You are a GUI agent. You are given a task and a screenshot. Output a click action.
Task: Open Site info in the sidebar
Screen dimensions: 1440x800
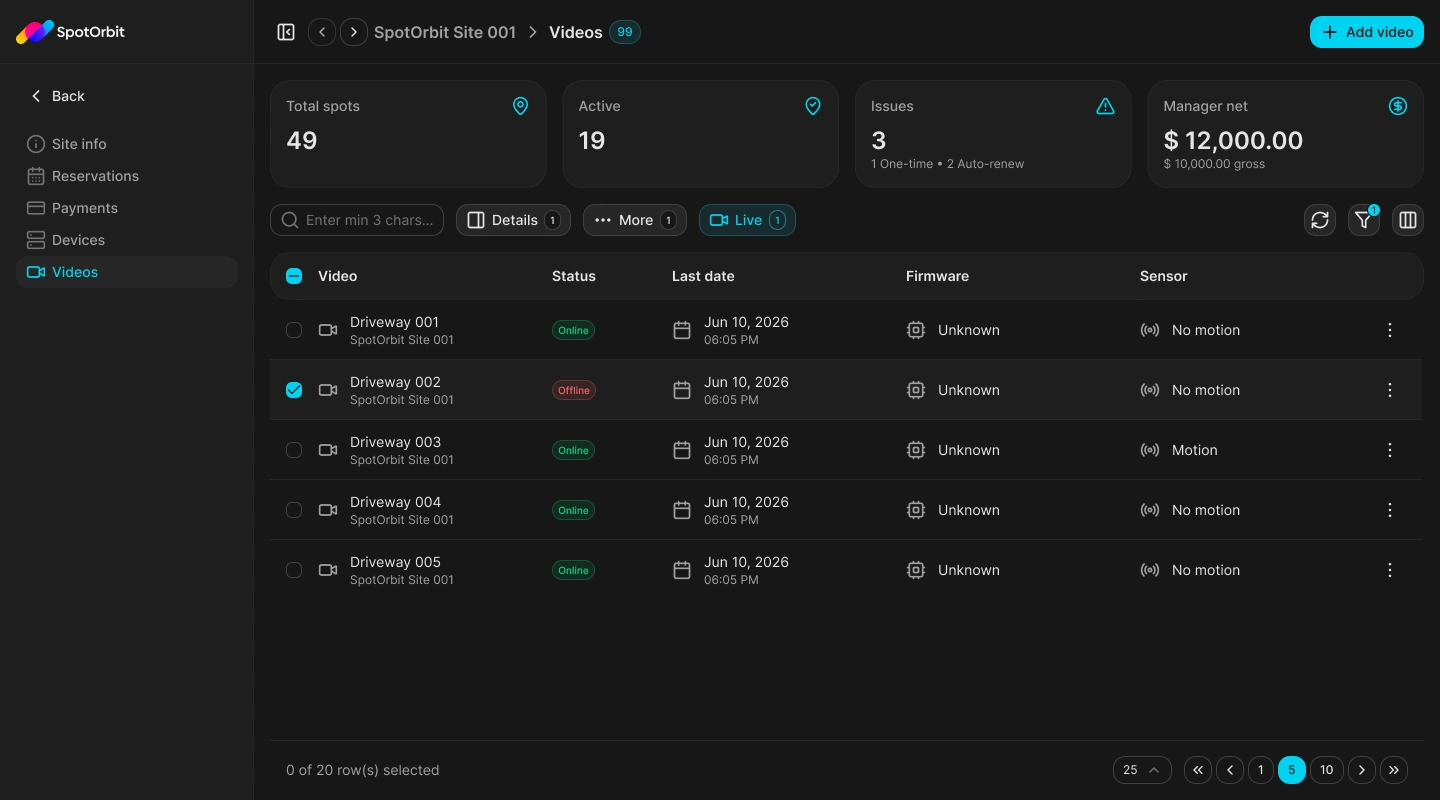click(x=127, y=144)
